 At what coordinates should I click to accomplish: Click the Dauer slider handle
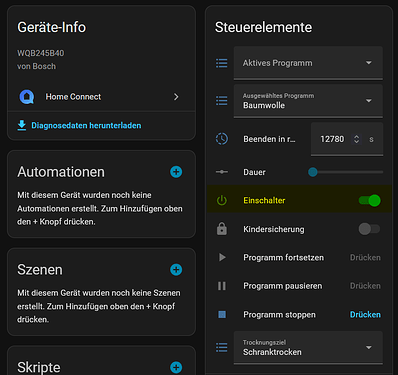click(313, 172)
